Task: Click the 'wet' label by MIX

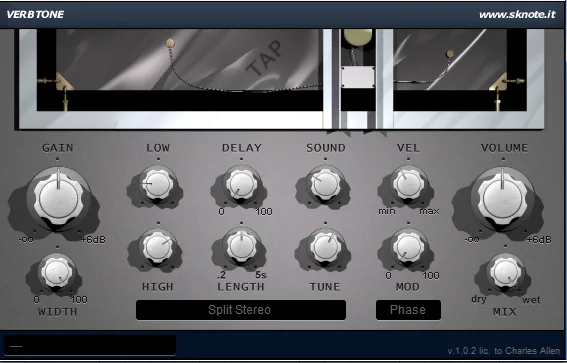Action: coord(531,300)
